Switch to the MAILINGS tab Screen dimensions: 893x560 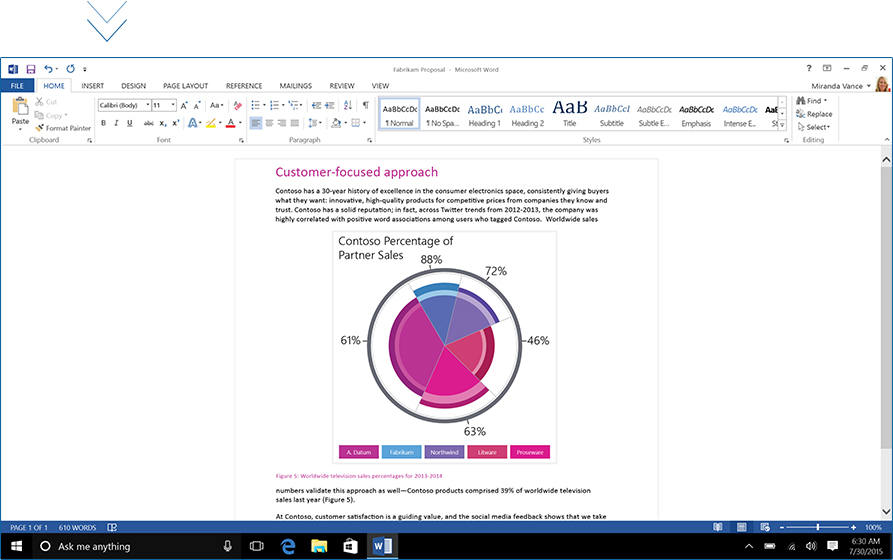296,86
